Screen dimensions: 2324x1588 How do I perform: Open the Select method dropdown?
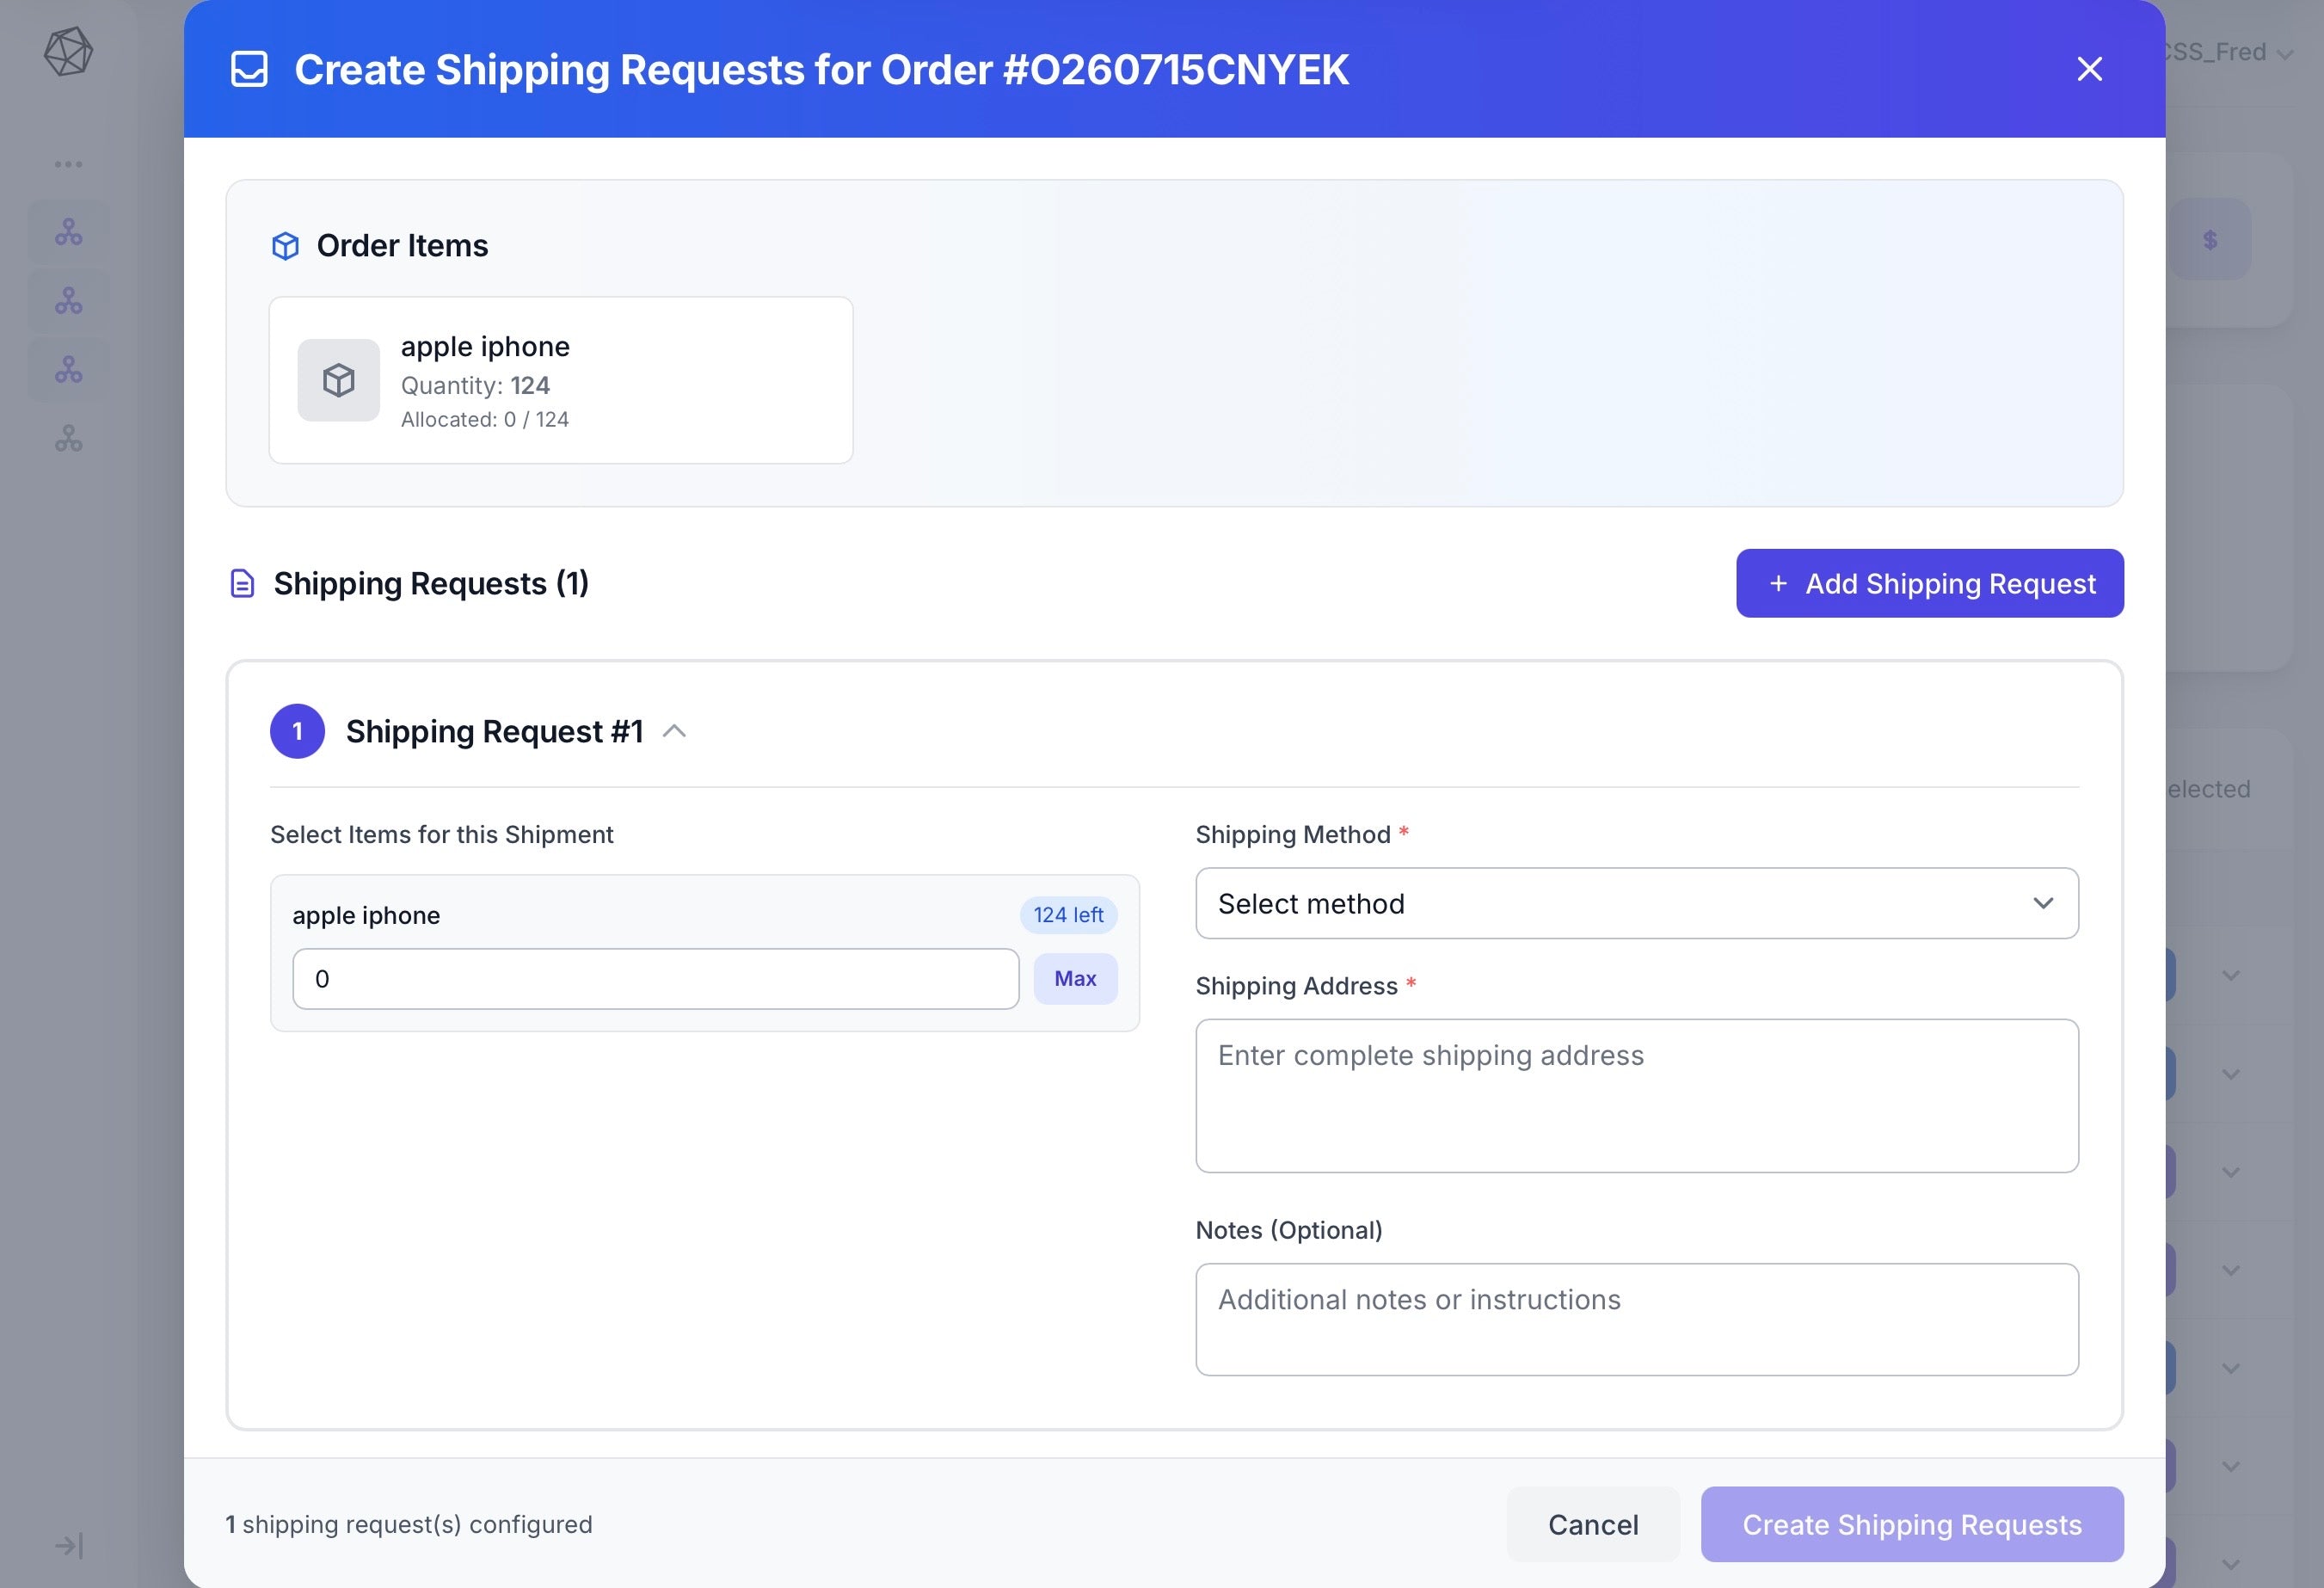click(1637, 903)
